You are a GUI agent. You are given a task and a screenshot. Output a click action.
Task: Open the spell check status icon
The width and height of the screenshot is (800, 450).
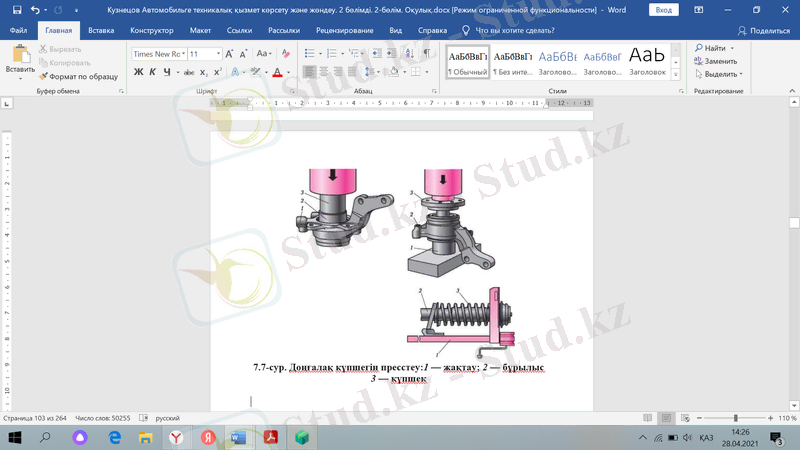(x=143, y=418)
